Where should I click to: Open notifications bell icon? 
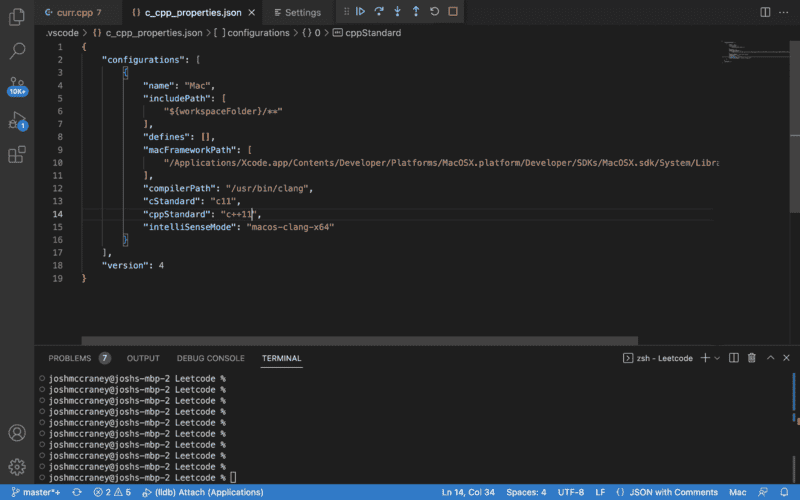point(784,492)
